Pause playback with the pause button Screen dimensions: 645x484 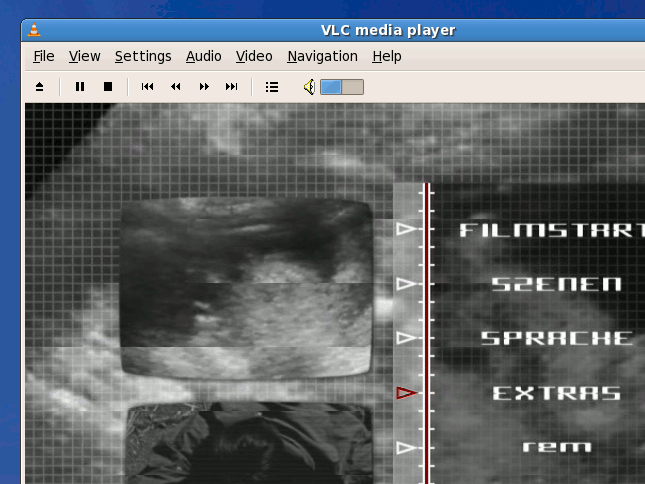(80, 87)
